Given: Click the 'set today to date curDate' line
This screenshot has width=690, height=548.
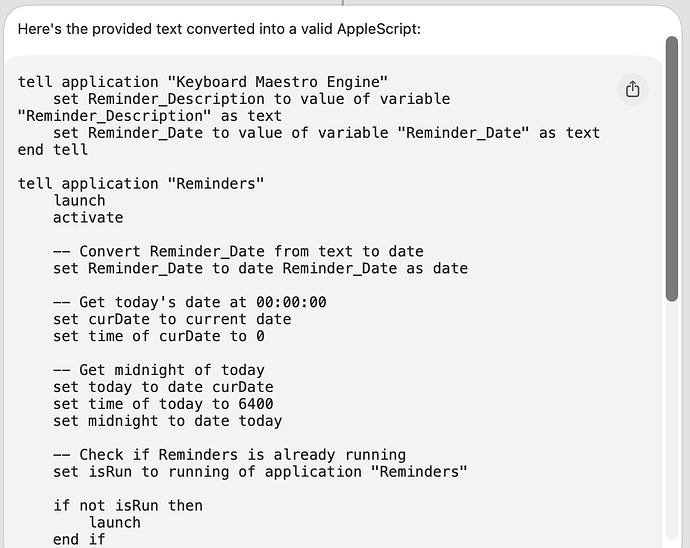Looking at the screenshot, I should pyautogui.click(x=163, y=387).
